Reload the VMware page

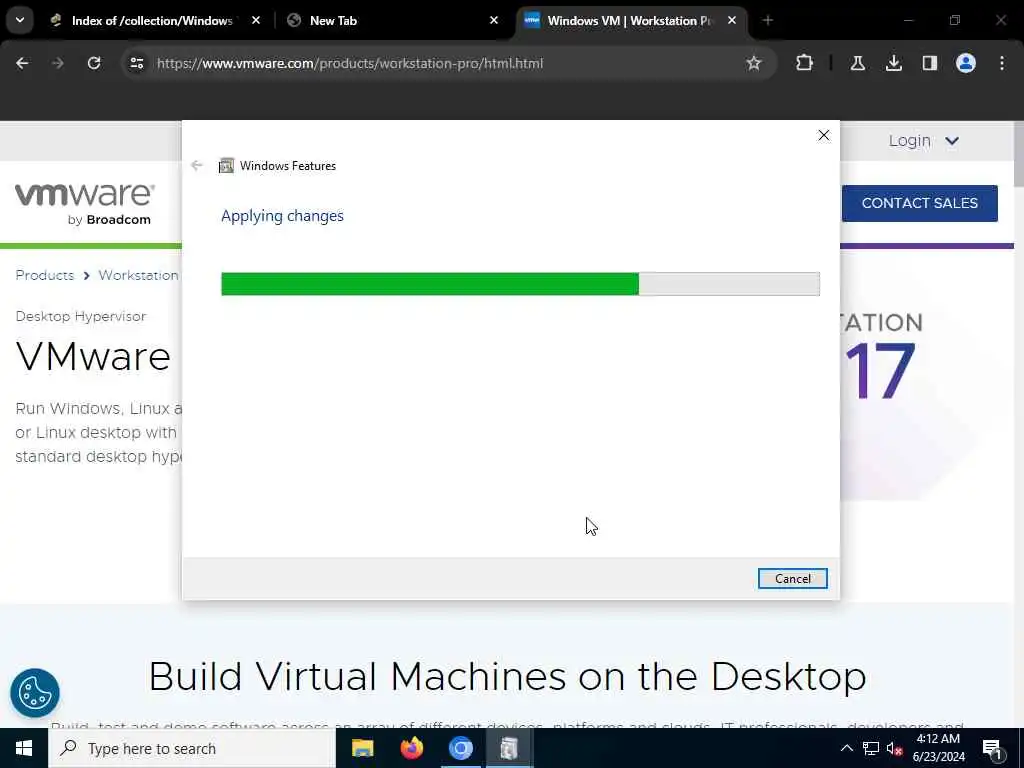(94, 63)
